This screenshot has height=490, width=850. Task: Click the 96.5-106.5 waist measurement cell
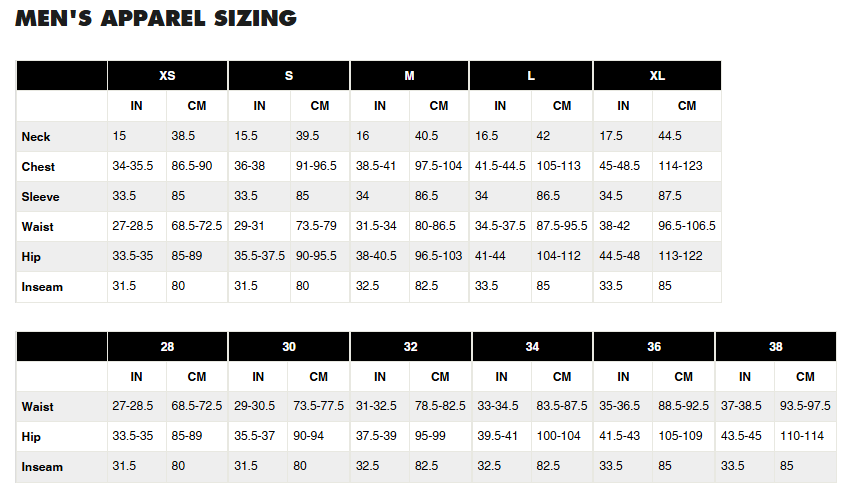(686, 227)
